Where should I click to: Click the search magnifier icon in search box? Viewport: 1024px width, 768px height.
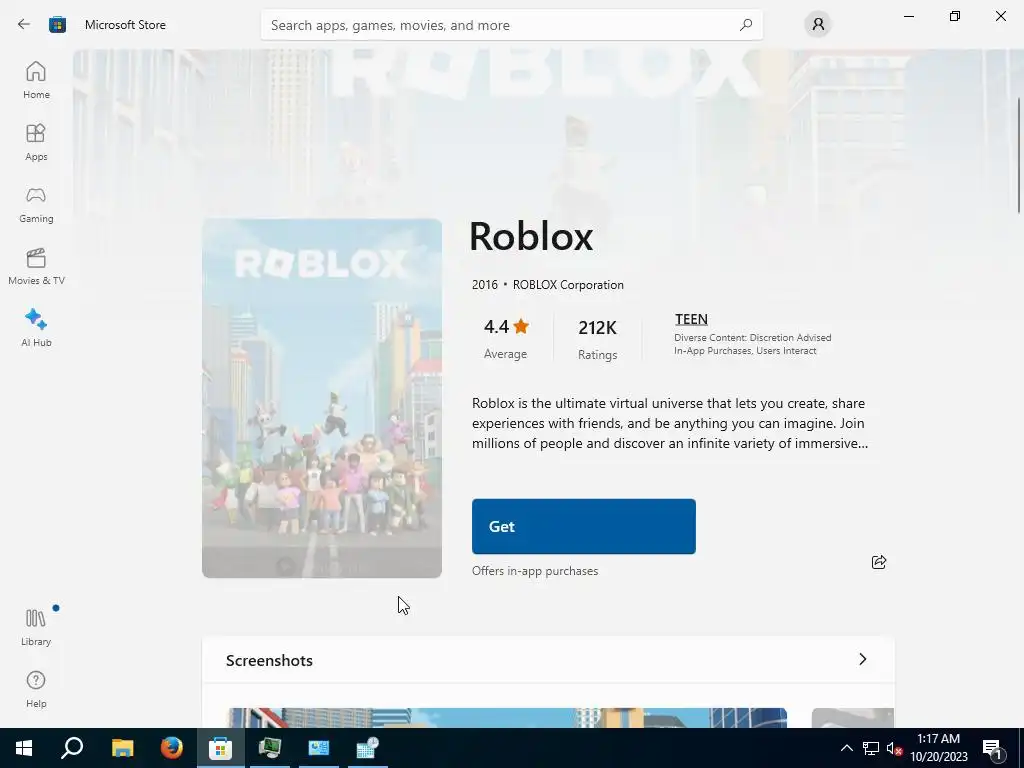[x=746, y=25]
